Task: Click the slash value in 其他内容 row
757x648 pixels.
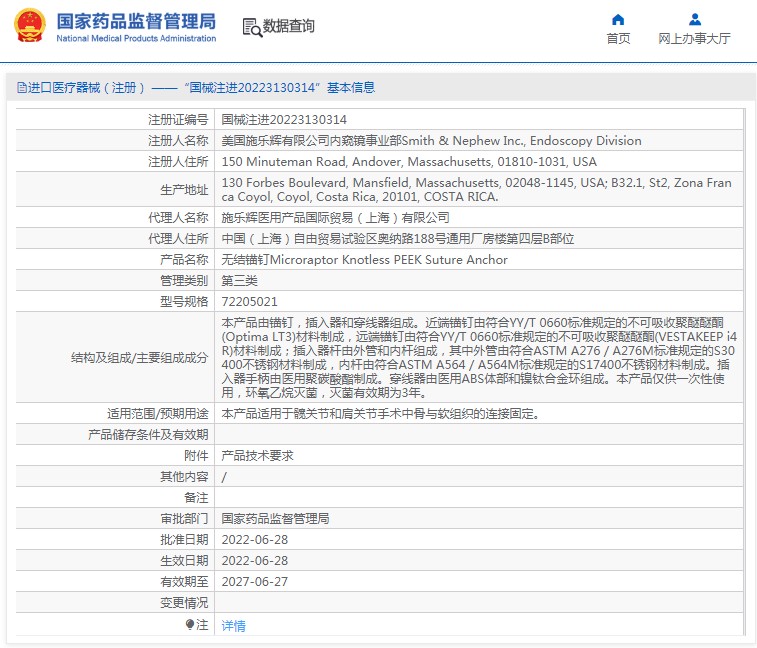Action: [224, 477]
